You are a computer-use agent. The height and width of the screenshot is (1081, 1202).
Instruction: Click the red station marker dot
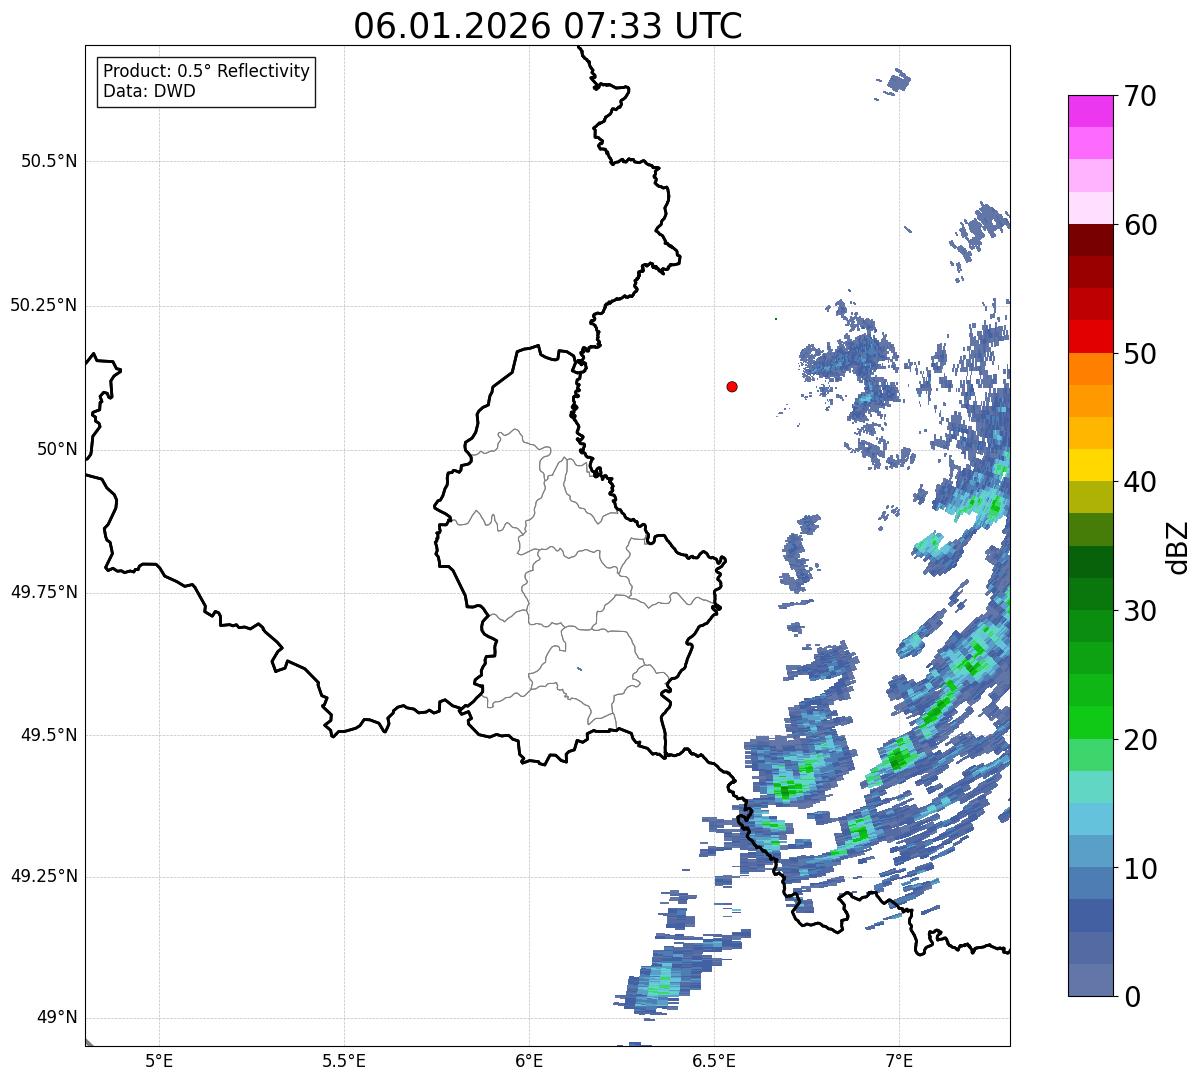tap(732, 386)
